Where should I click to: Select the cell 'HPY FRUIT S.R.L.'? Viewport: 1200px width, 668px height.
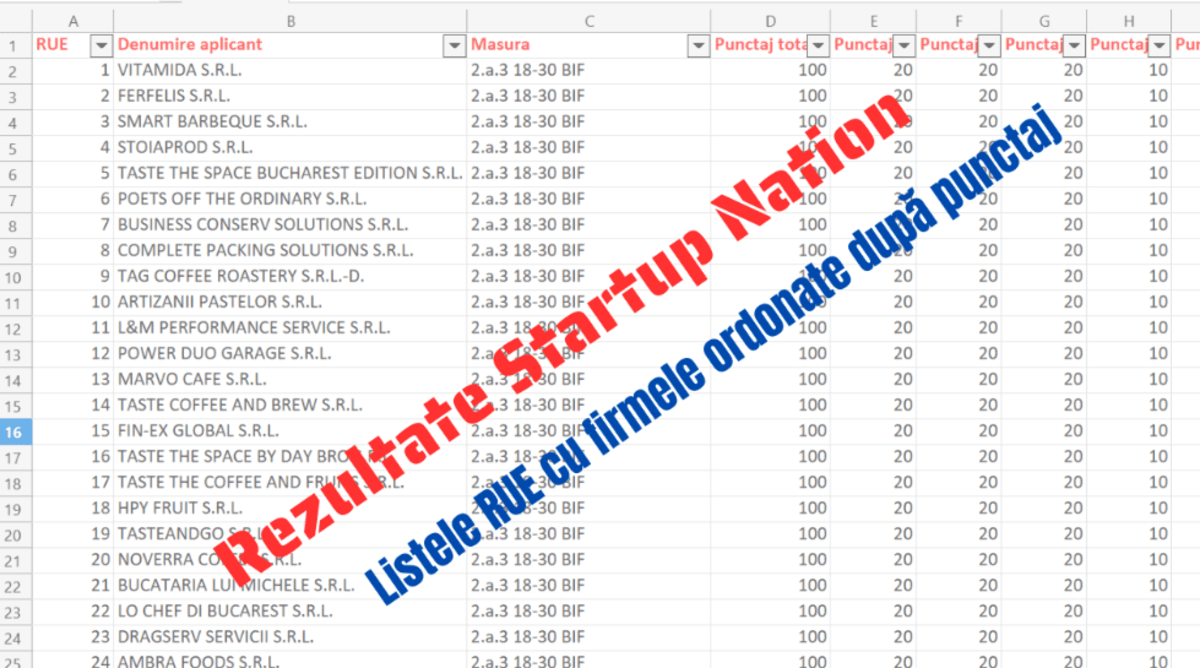pyautogui.click(x=291, y=508)
